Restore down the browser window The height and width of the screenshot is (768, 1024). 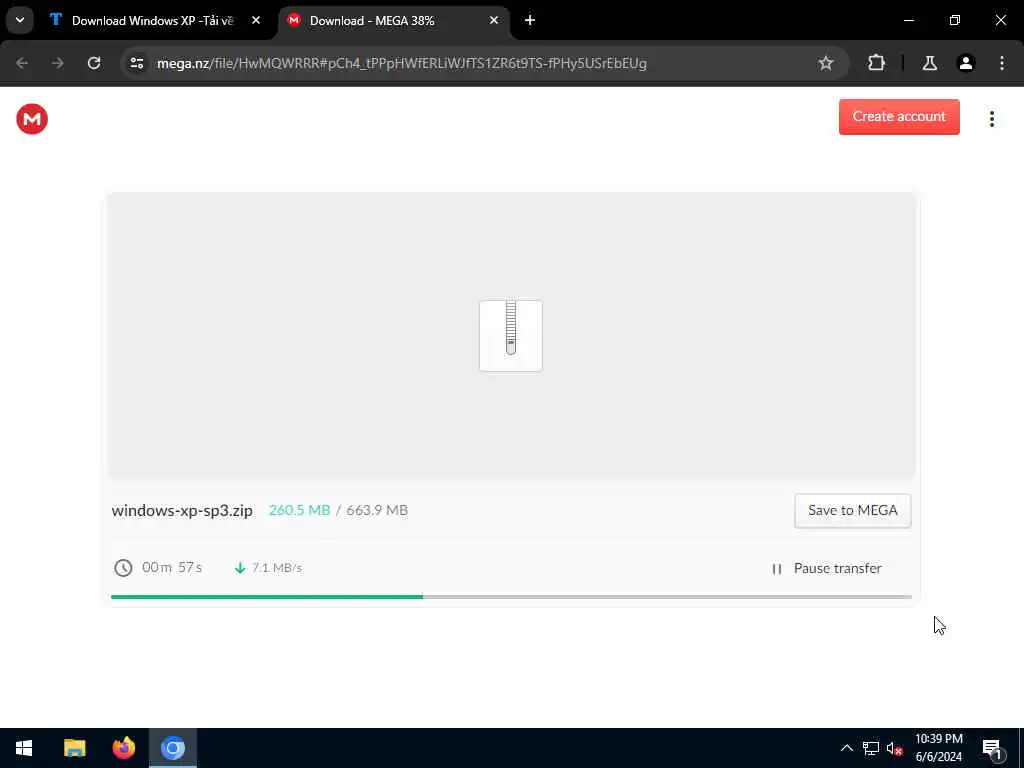click(955, 21)
